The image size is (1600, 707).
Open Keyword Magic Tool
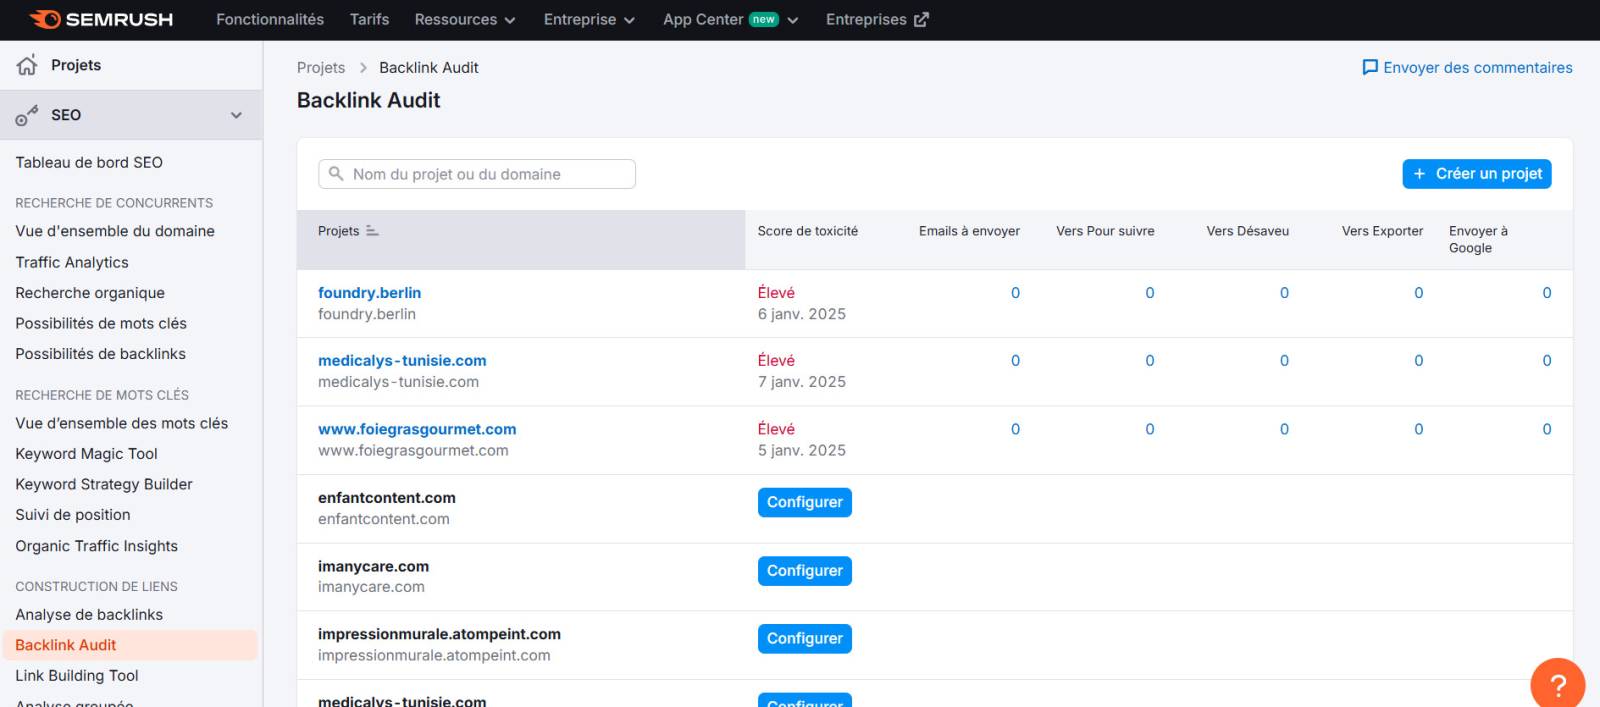pos(86,454)
